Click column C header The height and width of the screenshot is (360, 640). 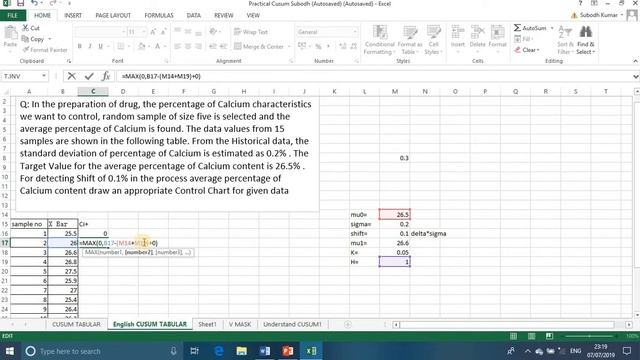click(93, 91)
